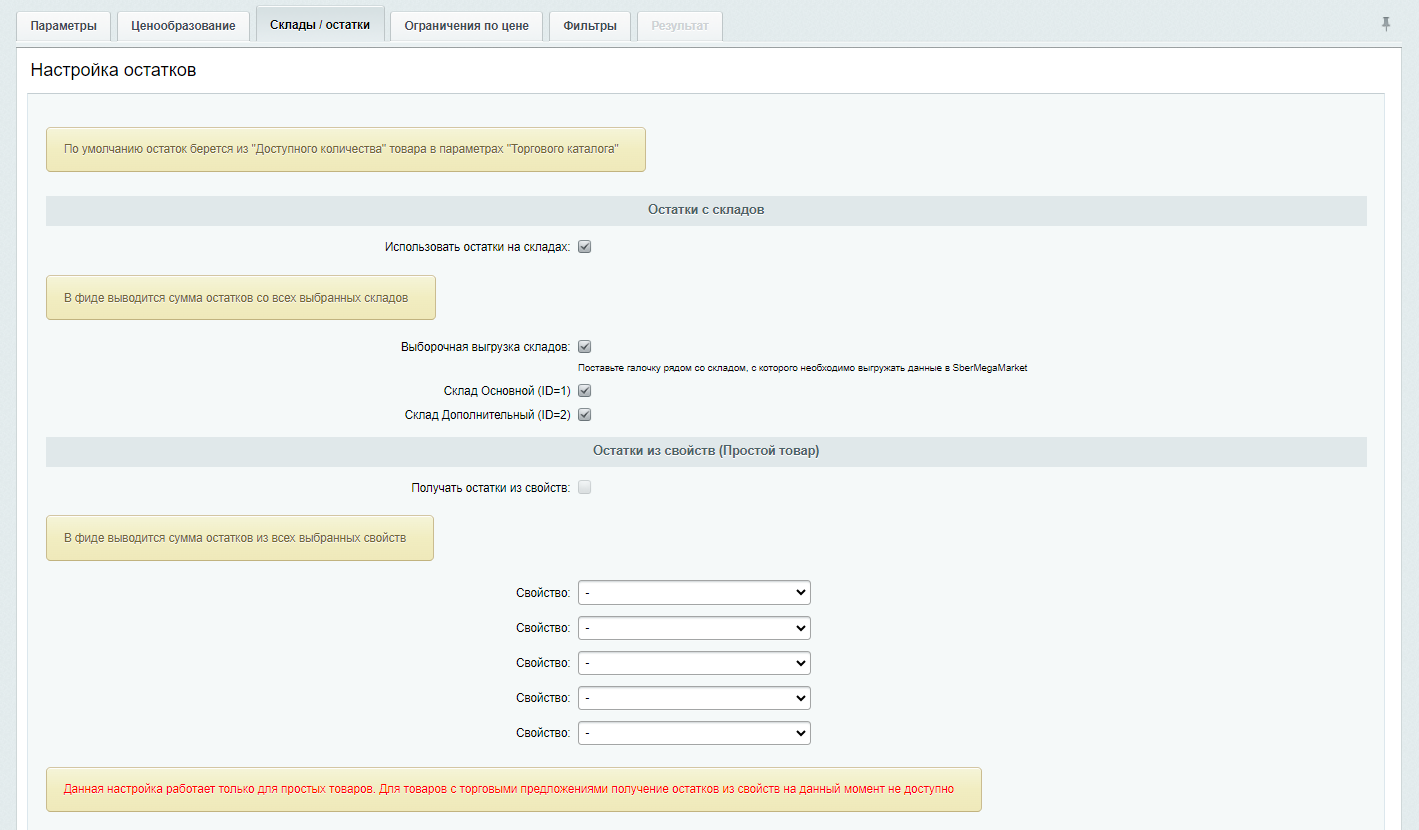The width and height of the screenshot is (1419, 830).
Task: Open the Ценообразование tab
Action: tap(183, 26)
